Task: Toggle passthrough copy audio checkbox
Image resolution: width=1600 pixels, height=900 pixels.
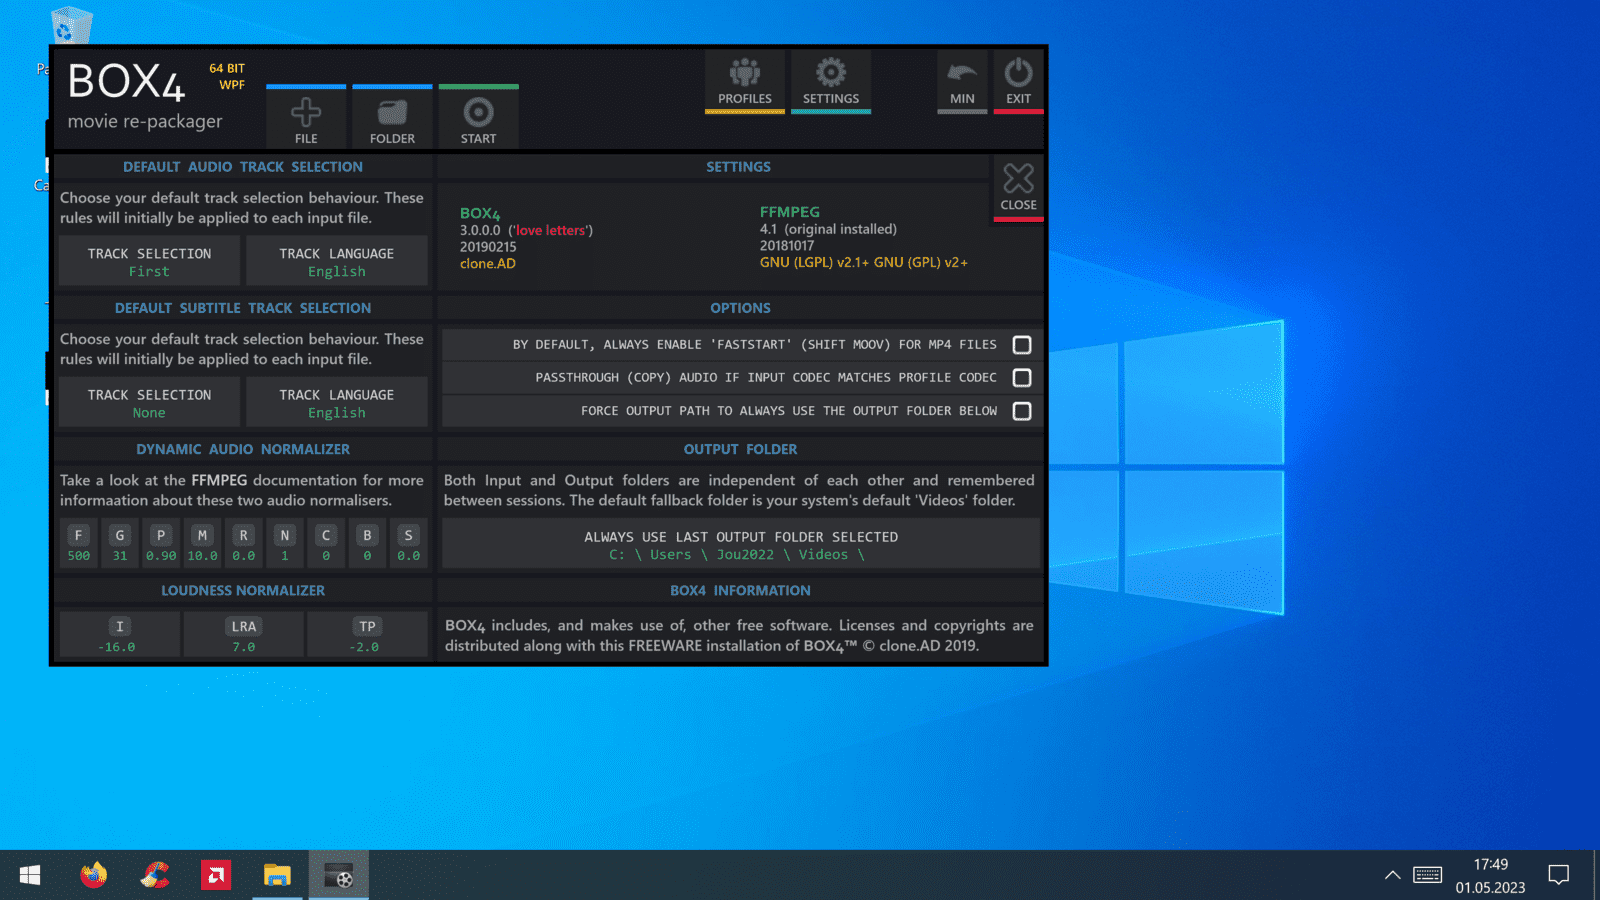Action: coord(1022,378)
